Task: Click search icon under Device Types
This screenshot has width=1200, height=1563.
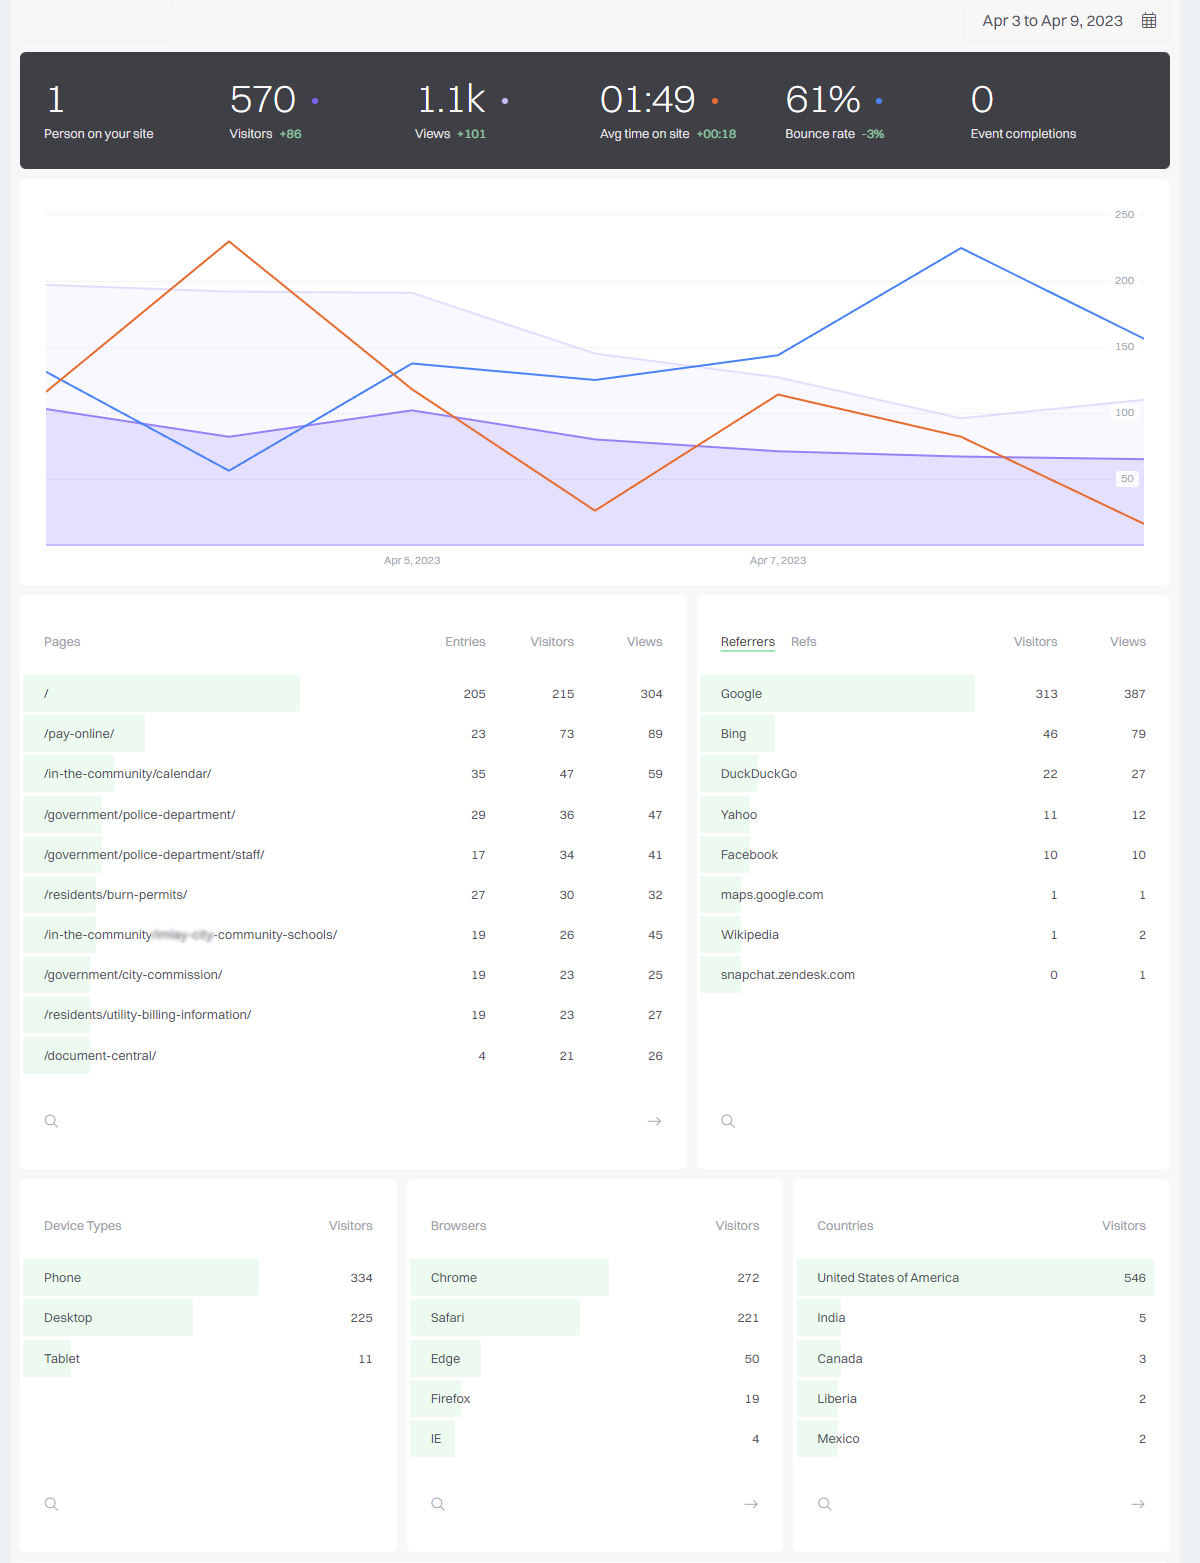Action: coord(52,1504)
